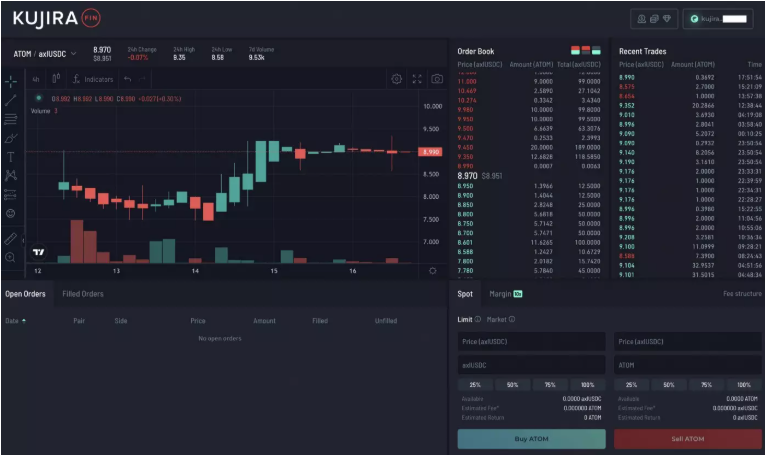This screenshot has width=765, height=455.
Task: Select the zoom in tool
Action: [x=11, y=257]
